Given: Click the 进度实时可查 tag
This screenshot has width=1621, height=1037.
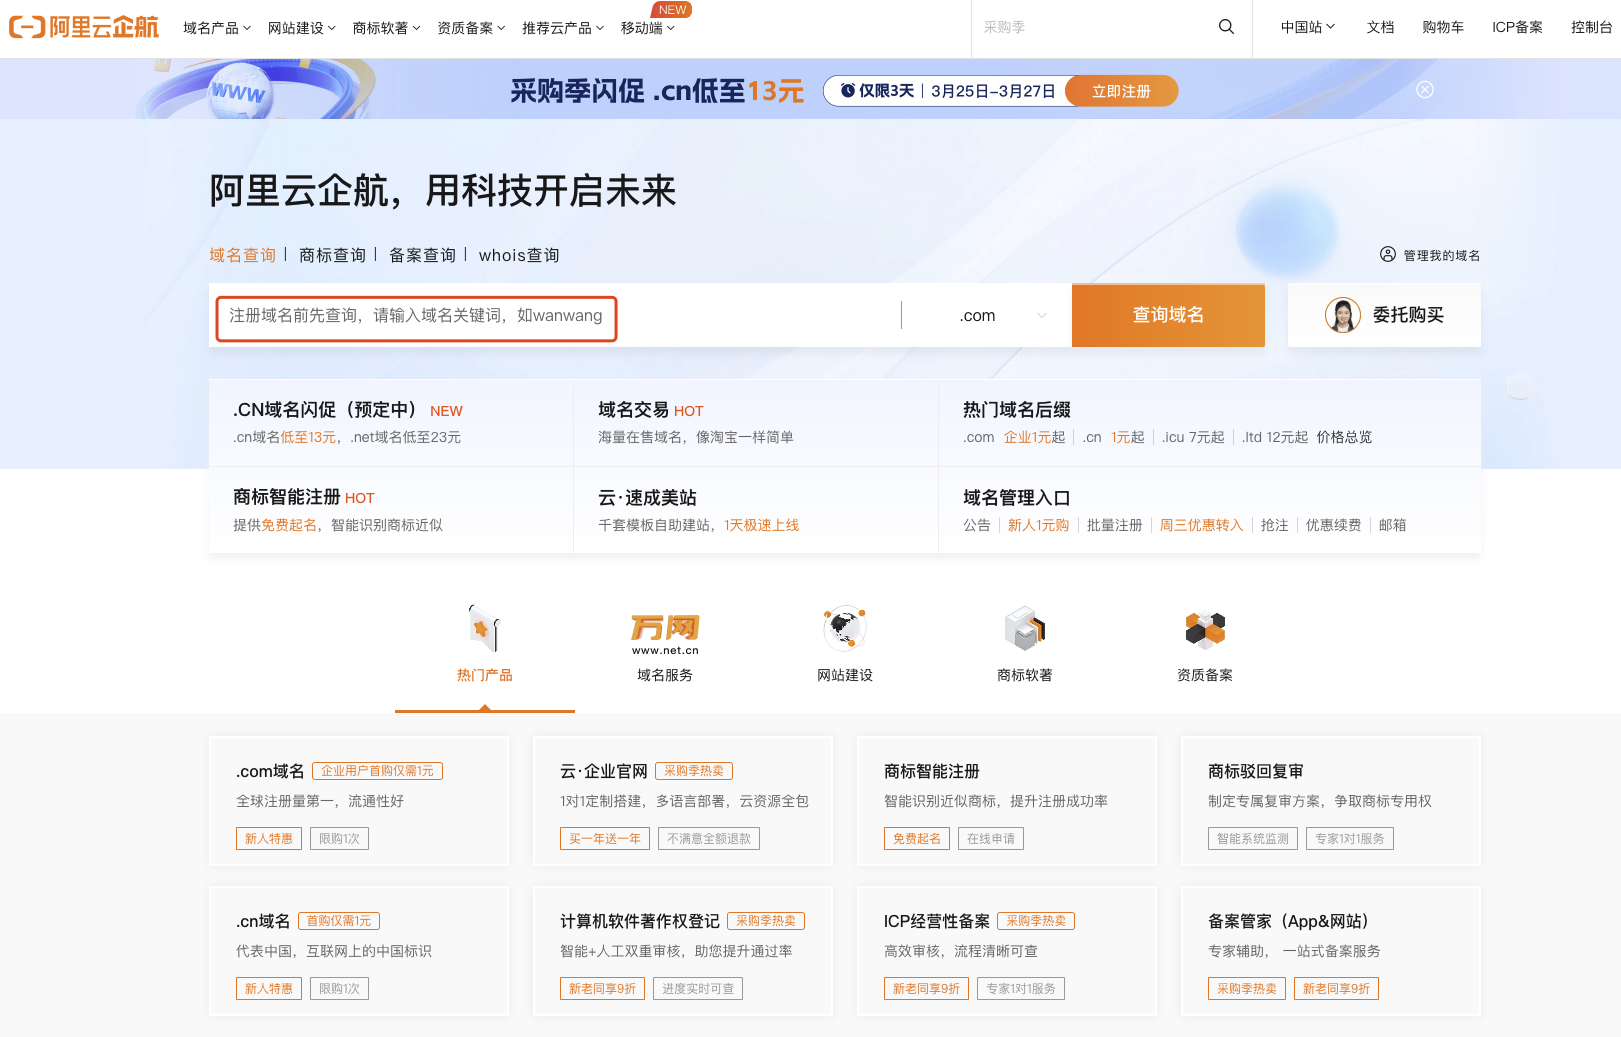Looking at the screenshot, I should [698, 989].
